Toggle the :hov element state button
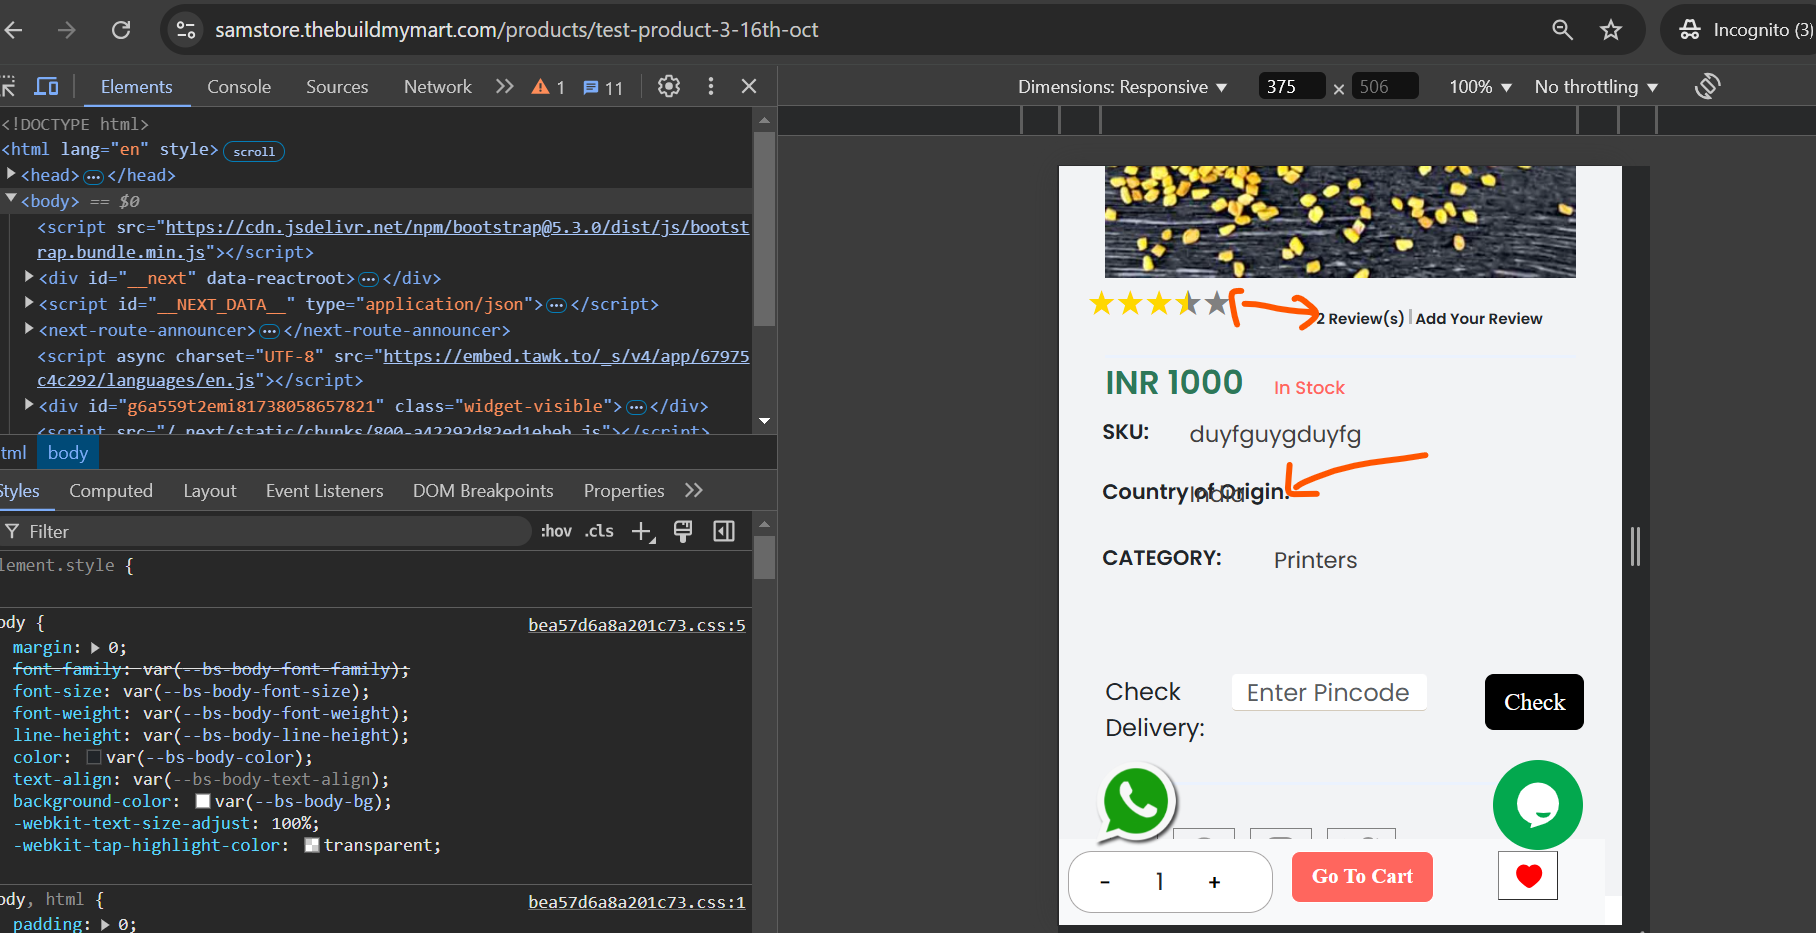This screenshot has height=933, width=1816. pyautogui.click(x=556, y=531)
